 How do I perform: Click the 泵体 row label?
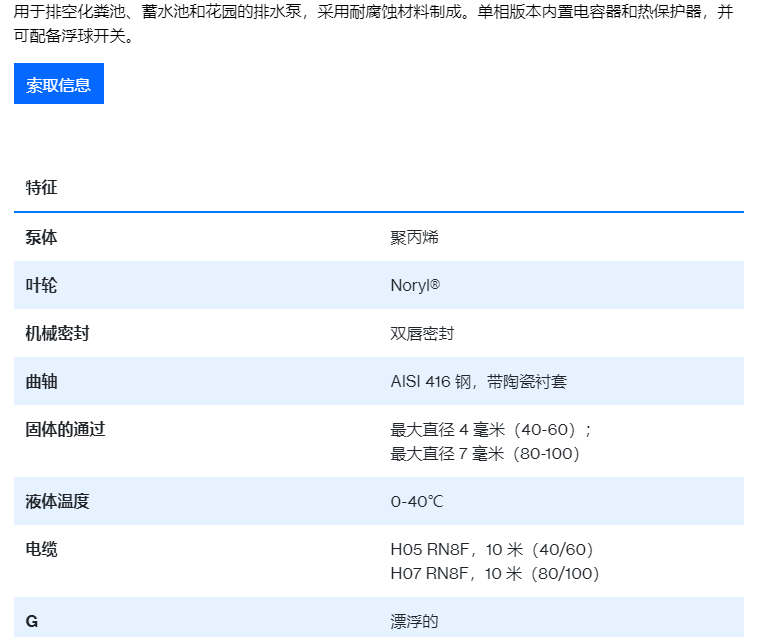[42, 237]
